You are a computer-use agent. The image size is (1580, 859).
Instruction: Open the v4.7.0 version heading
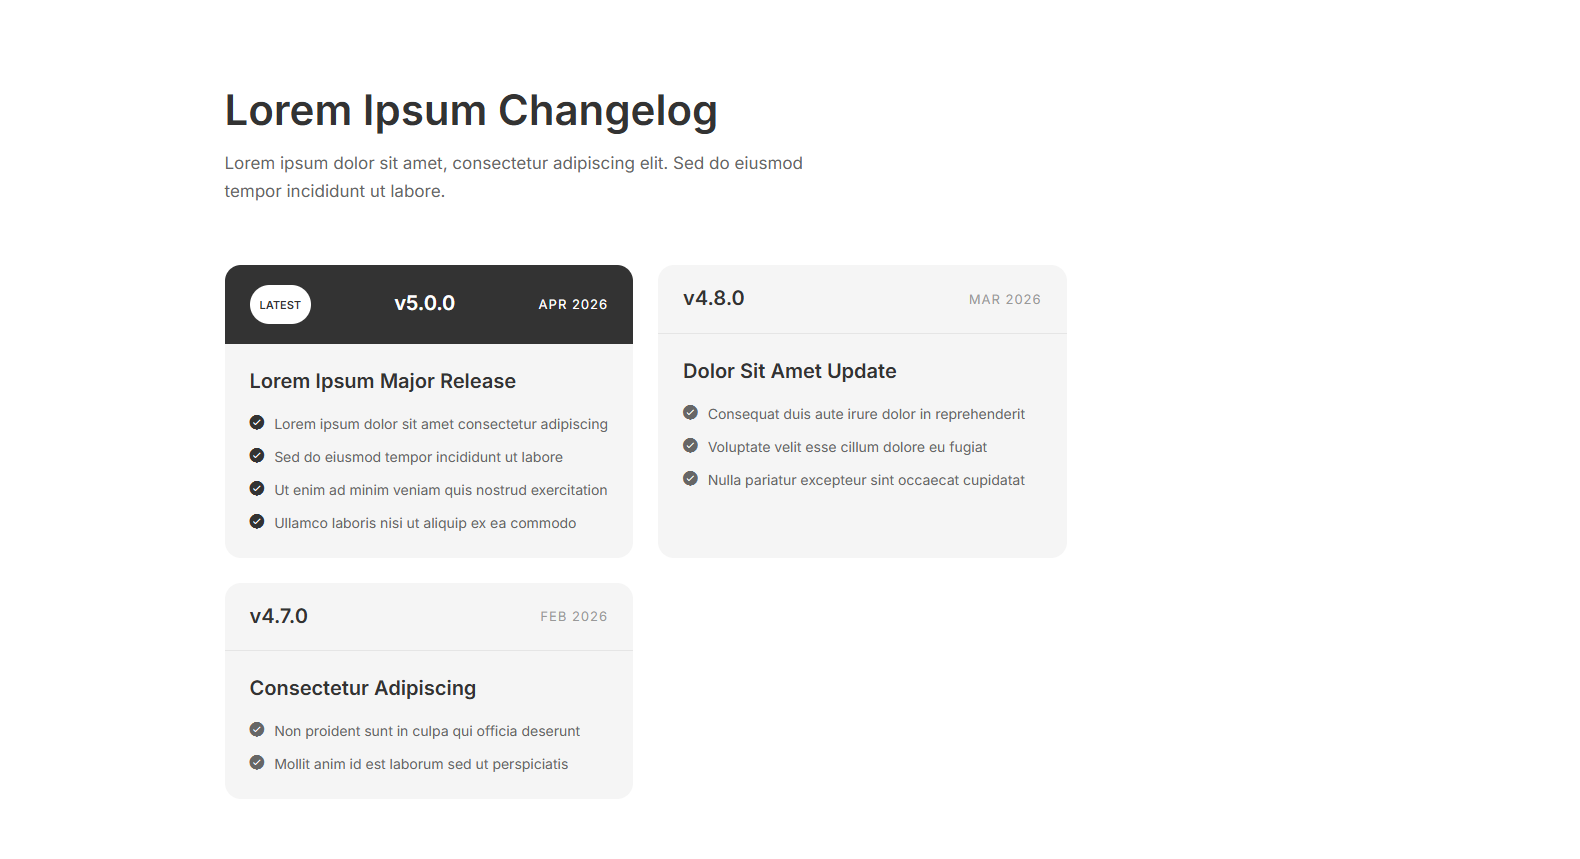[x=279, y=616]
